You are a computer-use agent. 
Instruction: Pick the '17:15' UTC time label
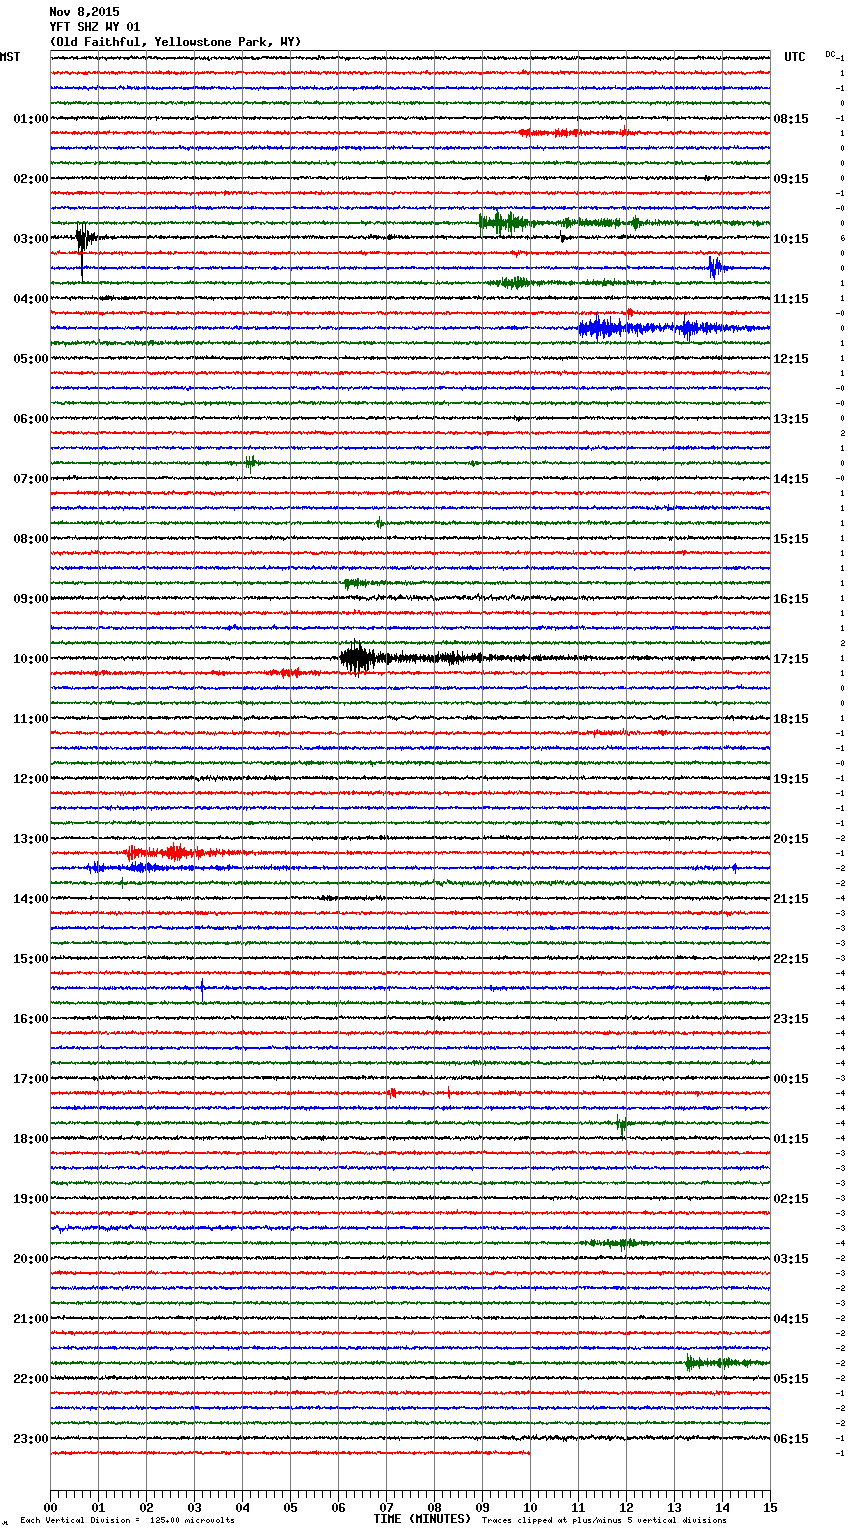791,659
